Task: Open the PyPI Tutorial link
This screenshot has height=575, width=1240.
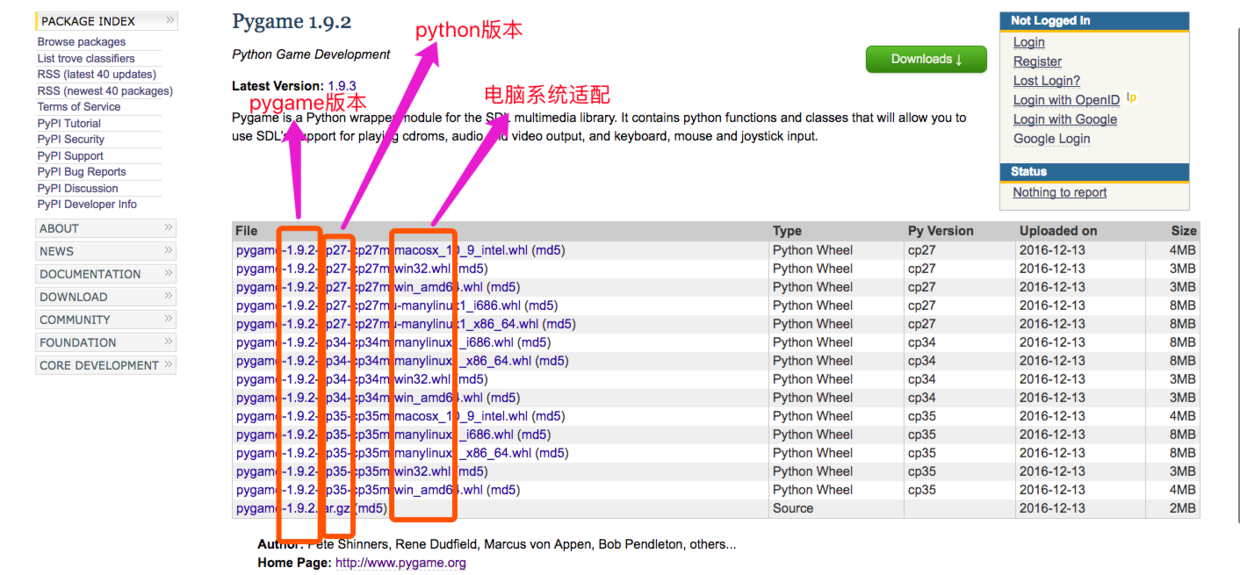Action: [x=69, y=123]
